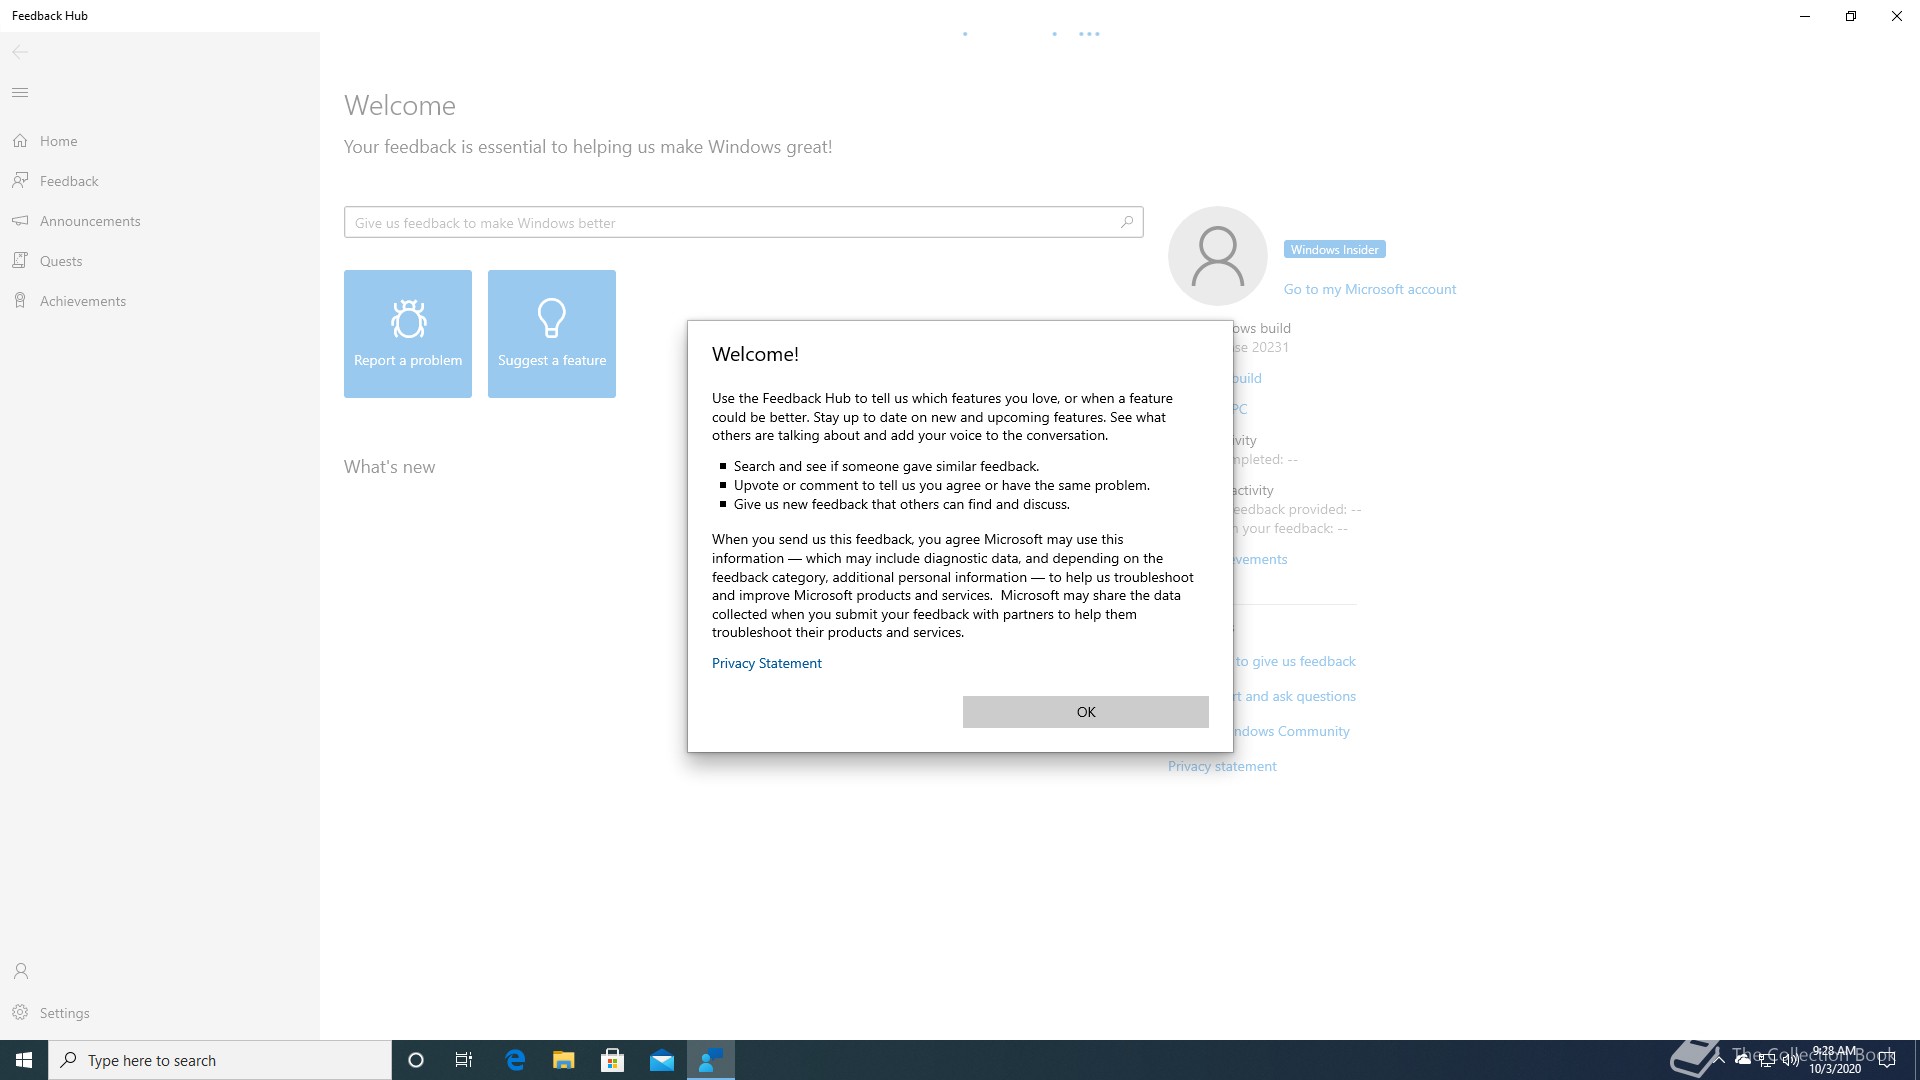This screenshot has height=1080, width=1920.
Task: Click the back arrow in Feedback Hub
Action: coord(20,52)
